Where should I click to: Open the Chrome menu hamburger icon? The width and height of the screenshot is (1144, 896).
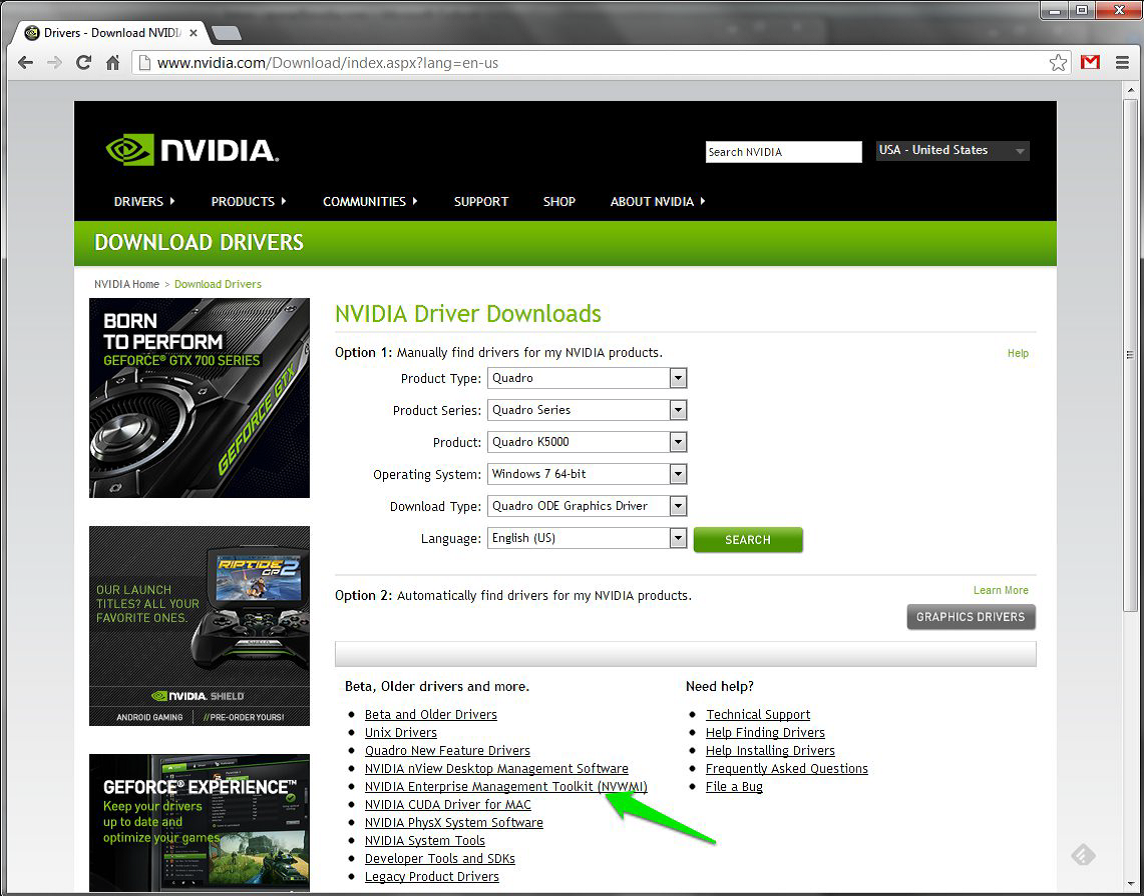pyautogui.click(x=1123, y=63)
